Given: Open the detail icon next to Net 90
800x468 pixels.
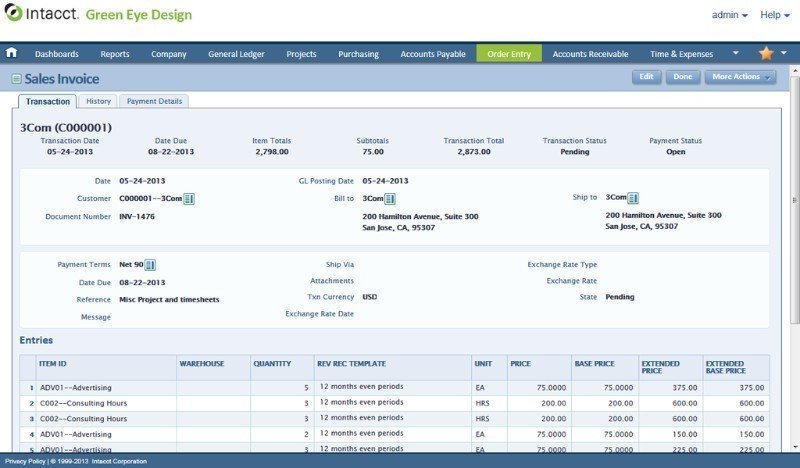Looking at the screenshot, I should coord(151,265).
